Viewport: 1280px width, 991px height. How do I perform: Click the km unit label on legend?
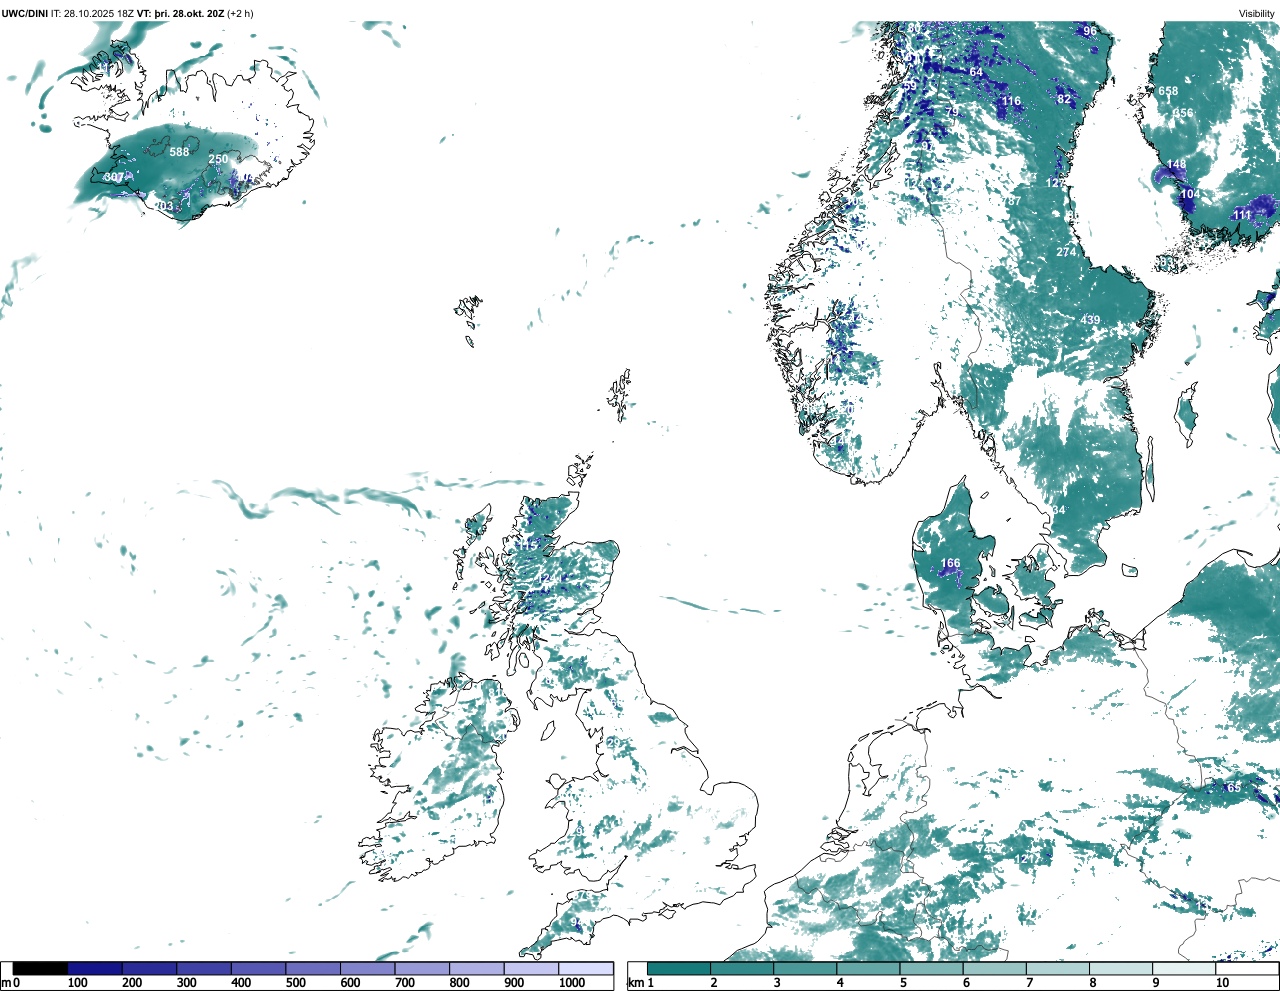(636, 983)
